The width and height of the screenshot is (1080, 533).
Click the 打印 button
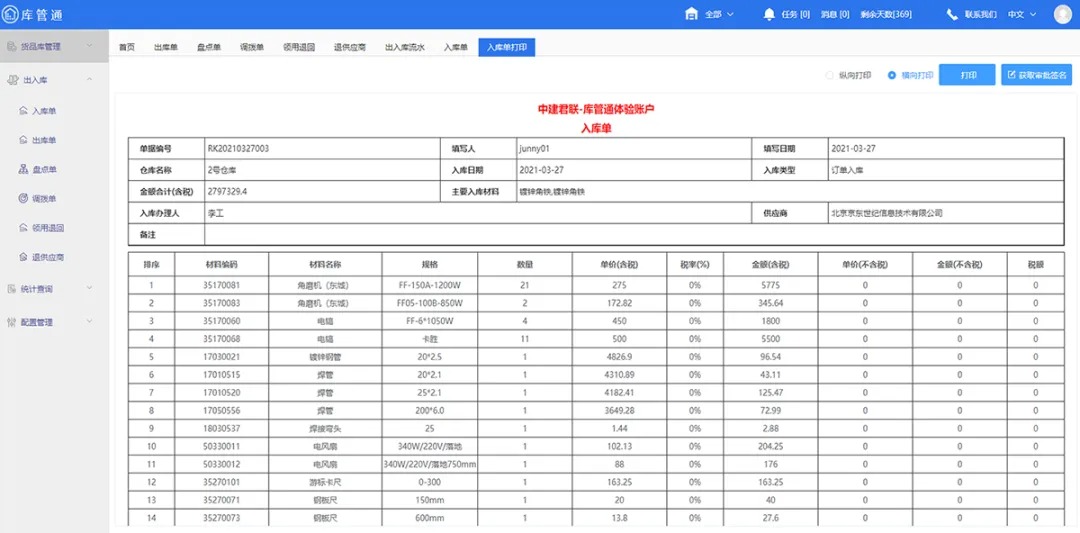(x=967, y=75)
